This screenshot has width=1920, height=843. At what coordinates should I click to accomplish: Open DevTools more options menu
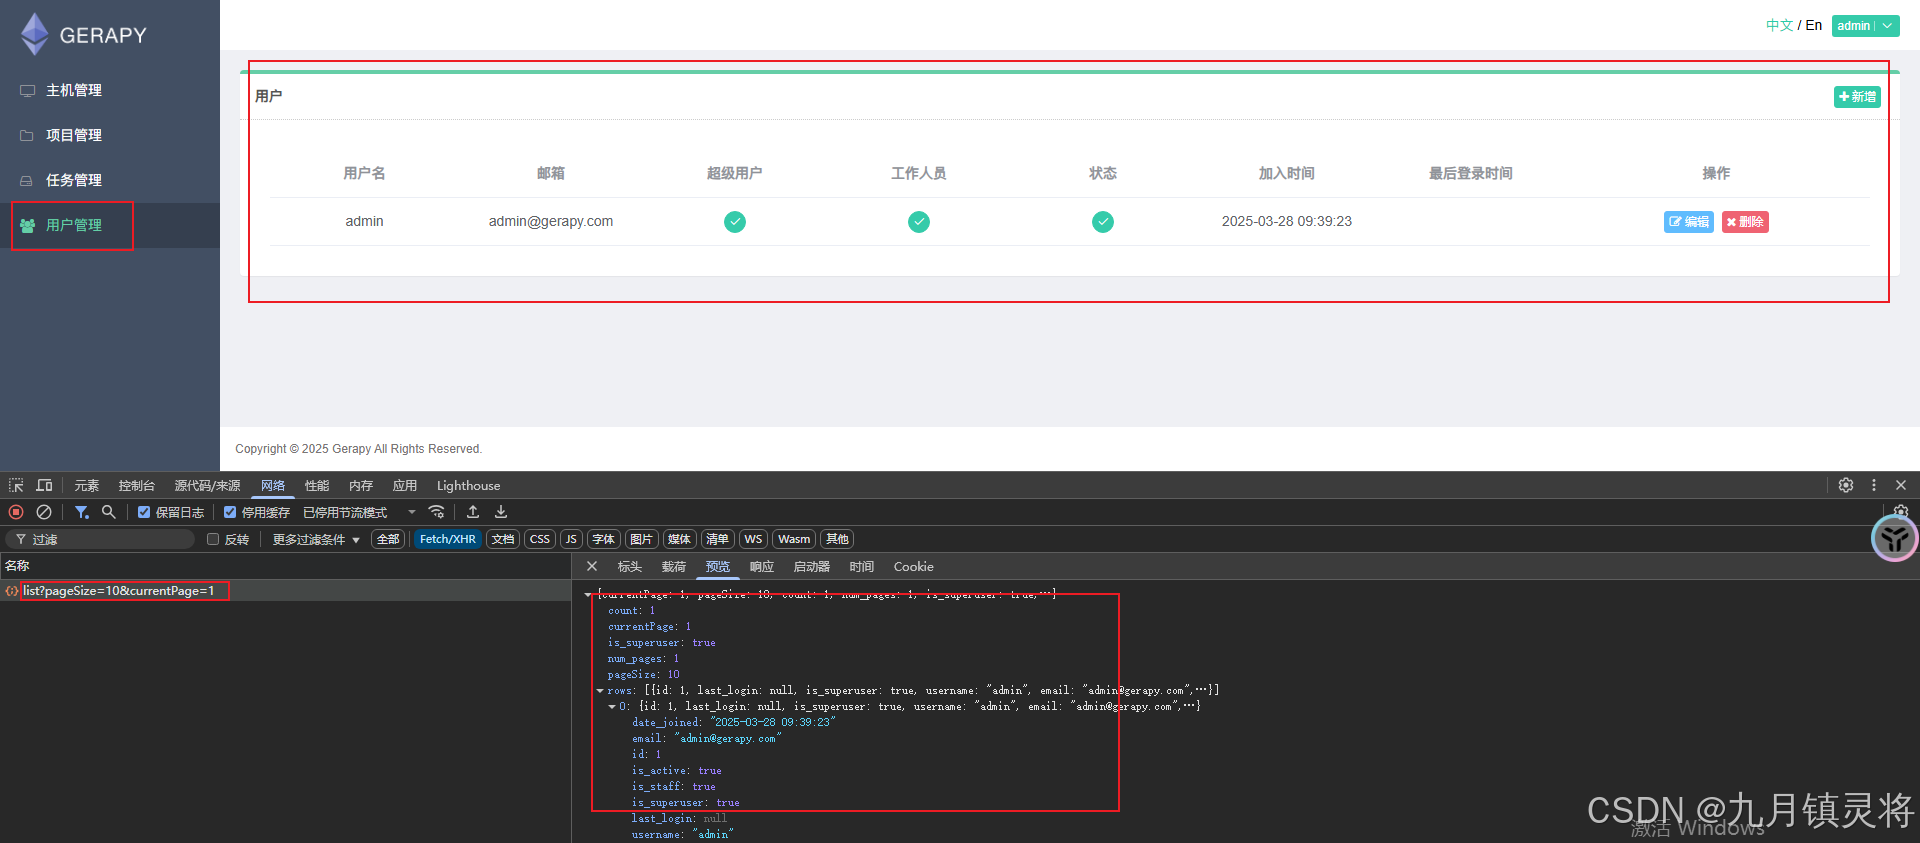pos(1874,485)
